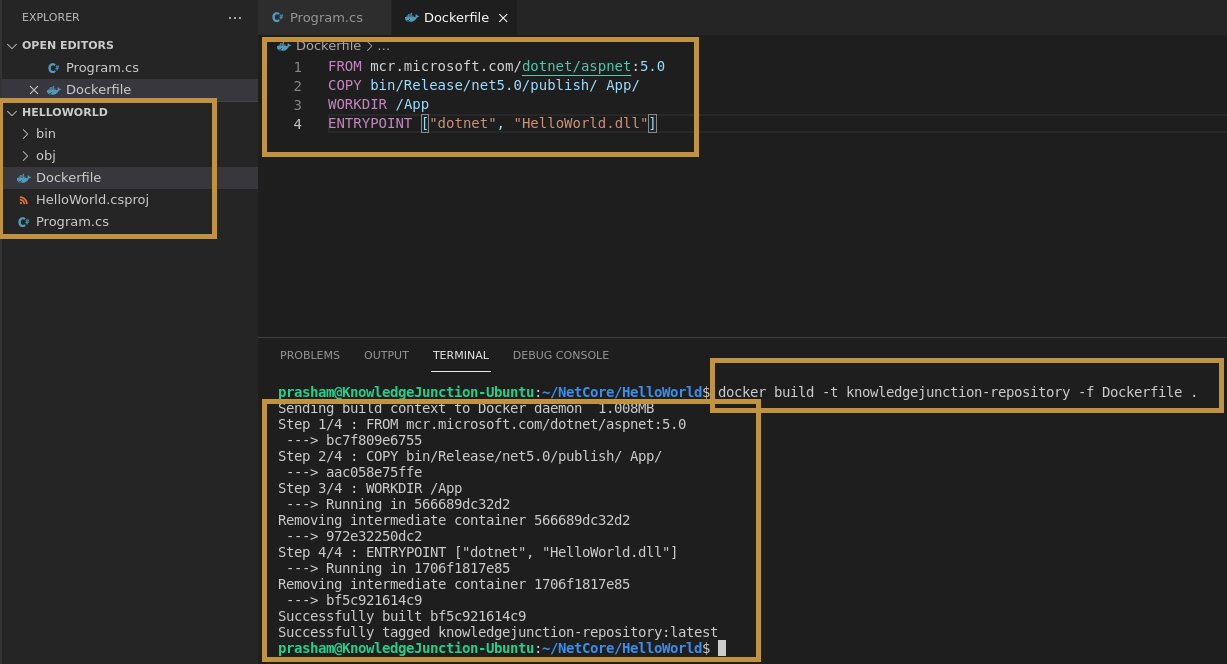Image resolution: width=1227 pixels, height=664 pixels.
Task: Close the Dockerfile under Open Editors
Action: point(34,89)
